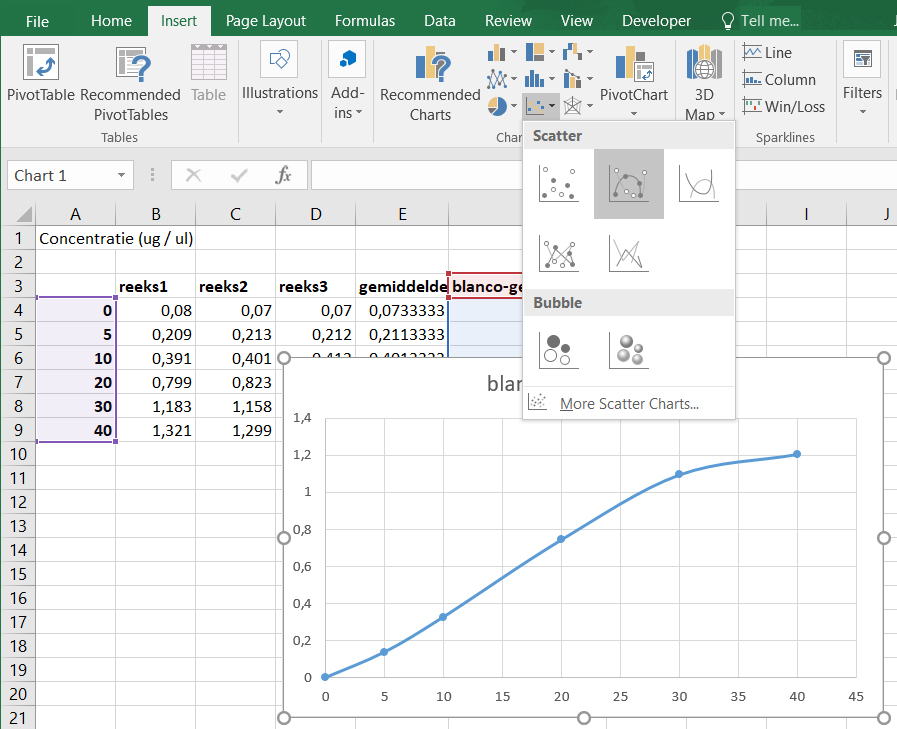Click the insert function fx button

[284, 176]
